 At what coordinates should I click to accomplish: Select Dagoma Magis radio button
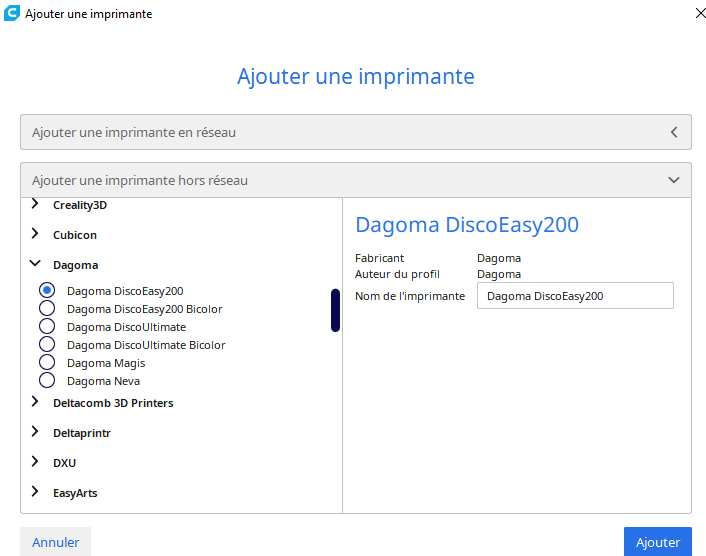pos(47,362)
